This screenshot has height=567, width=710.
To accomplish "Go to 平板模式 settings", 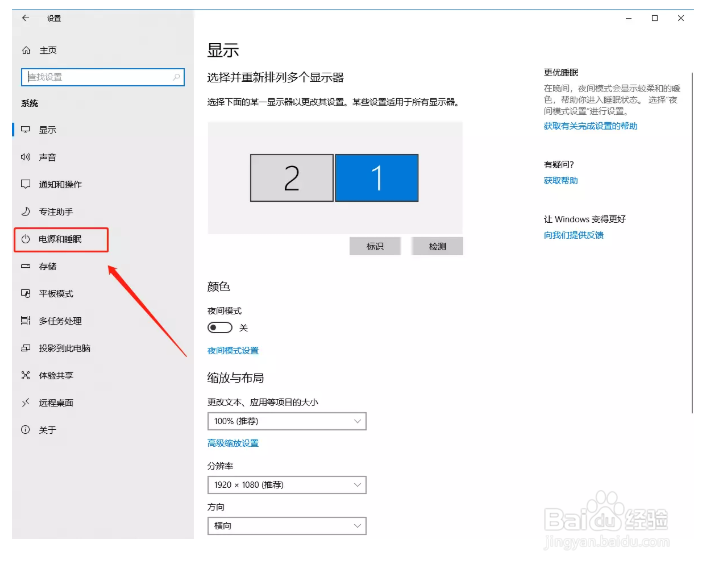I will 56,293.
